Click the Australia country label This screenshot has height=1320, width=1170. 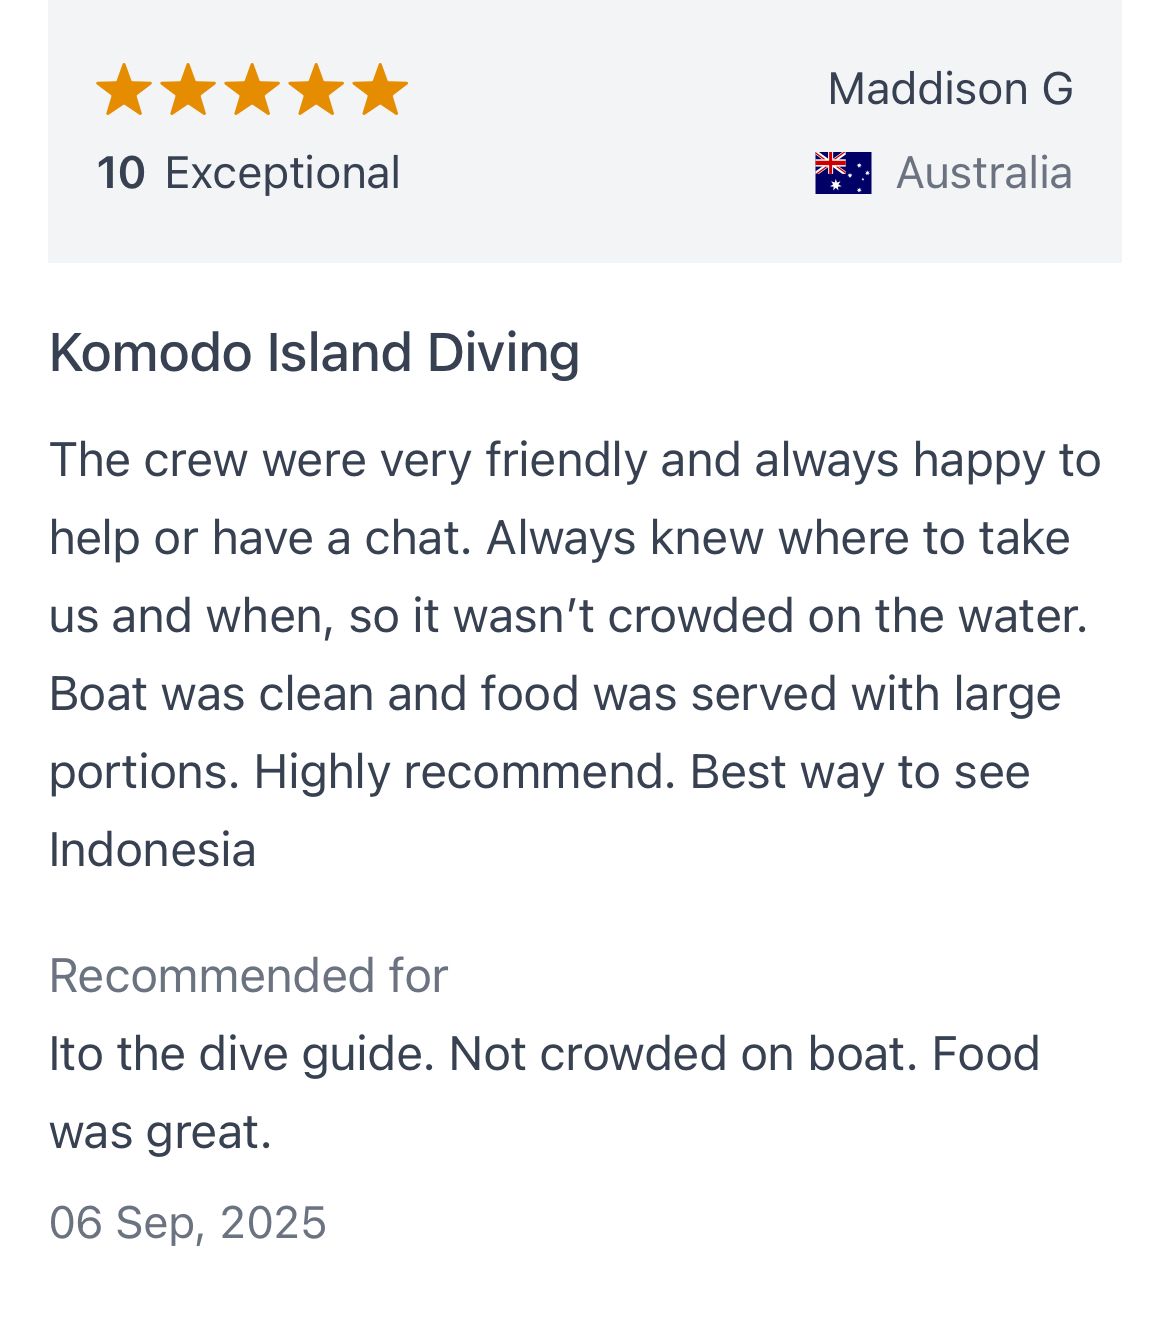click(984, 173)
